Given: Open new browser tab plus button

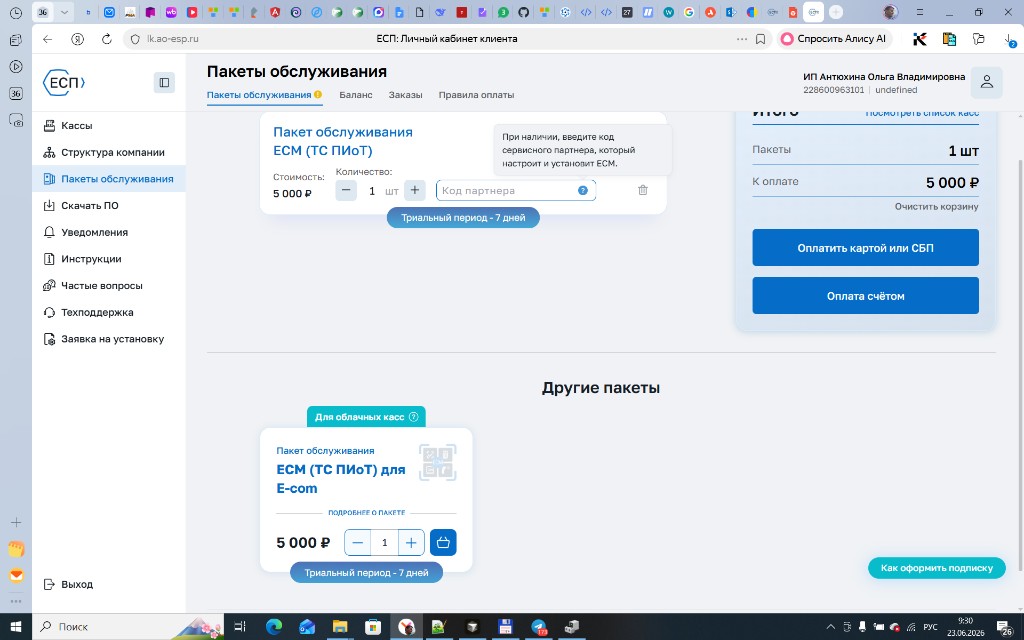Looking at the screenshot, I should [835, 12].
